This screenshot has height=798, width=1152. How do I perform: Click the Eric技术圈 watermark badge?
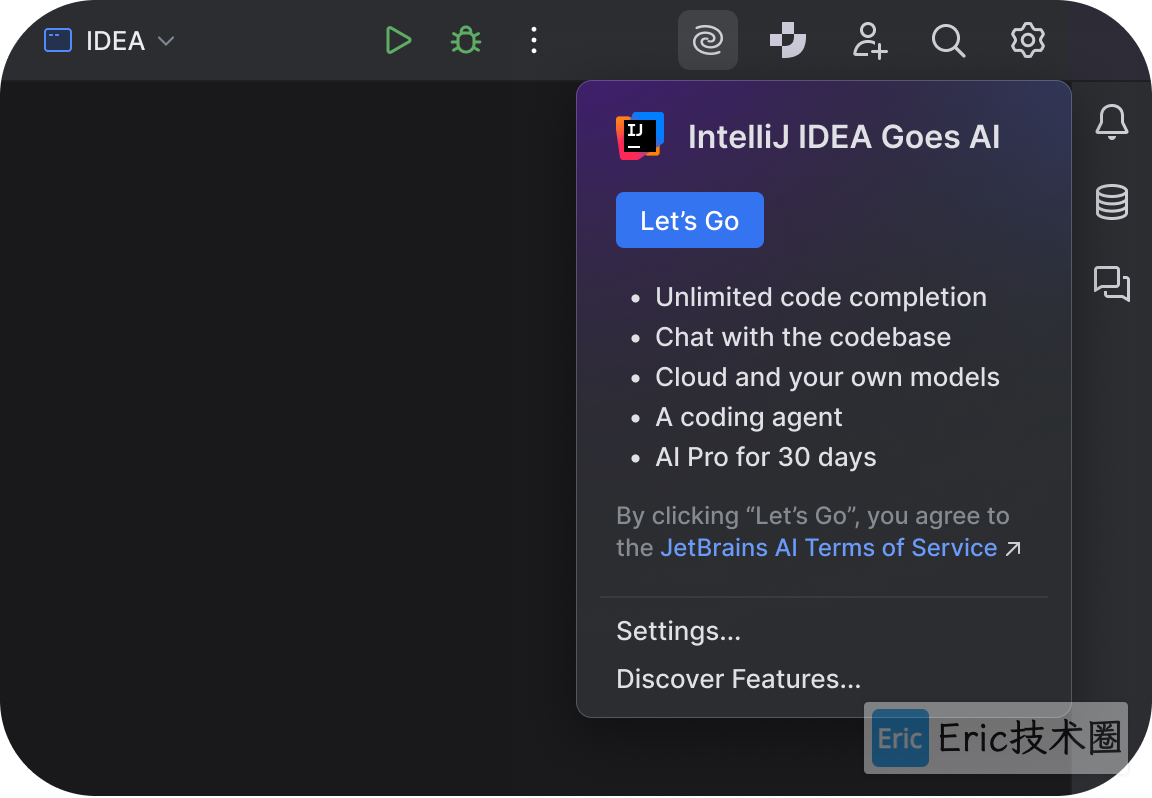tap(996, 738)
